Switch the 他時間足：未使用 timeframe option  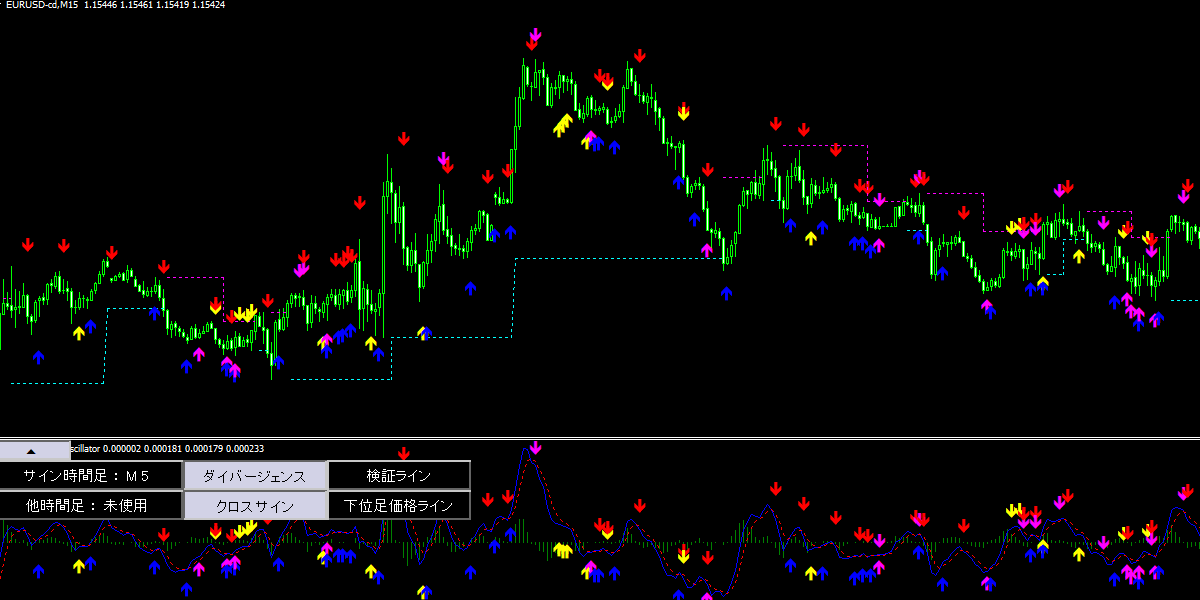coord(91,505)
